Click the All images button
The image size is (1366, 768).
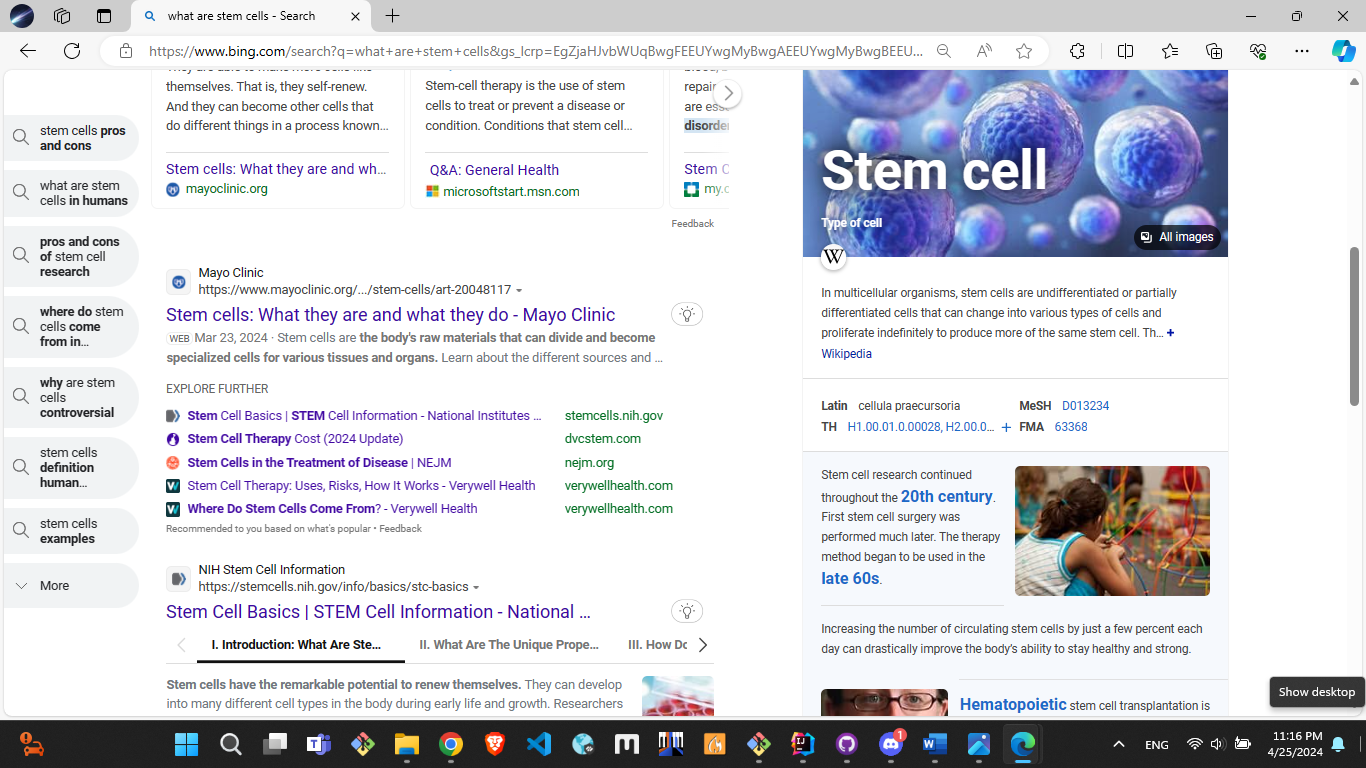1177,237
